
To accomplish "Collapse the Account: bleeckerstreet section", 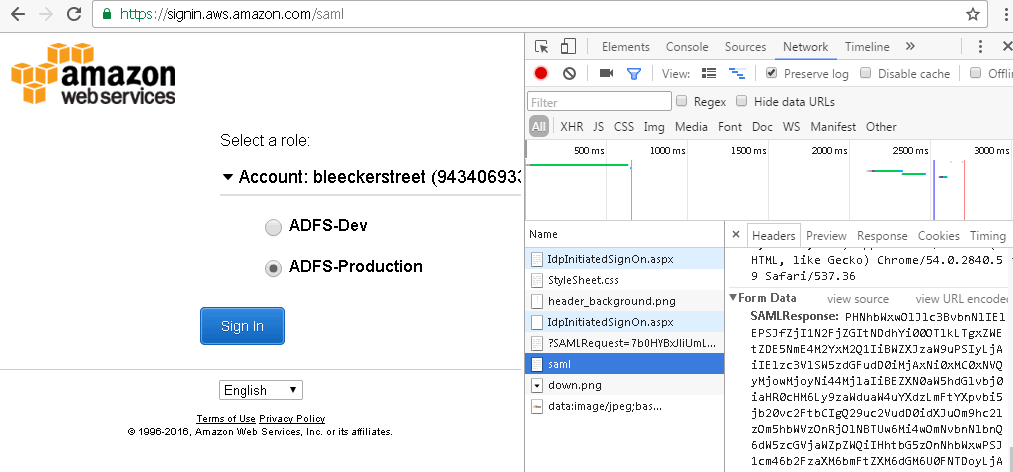I will click(227, 177).
